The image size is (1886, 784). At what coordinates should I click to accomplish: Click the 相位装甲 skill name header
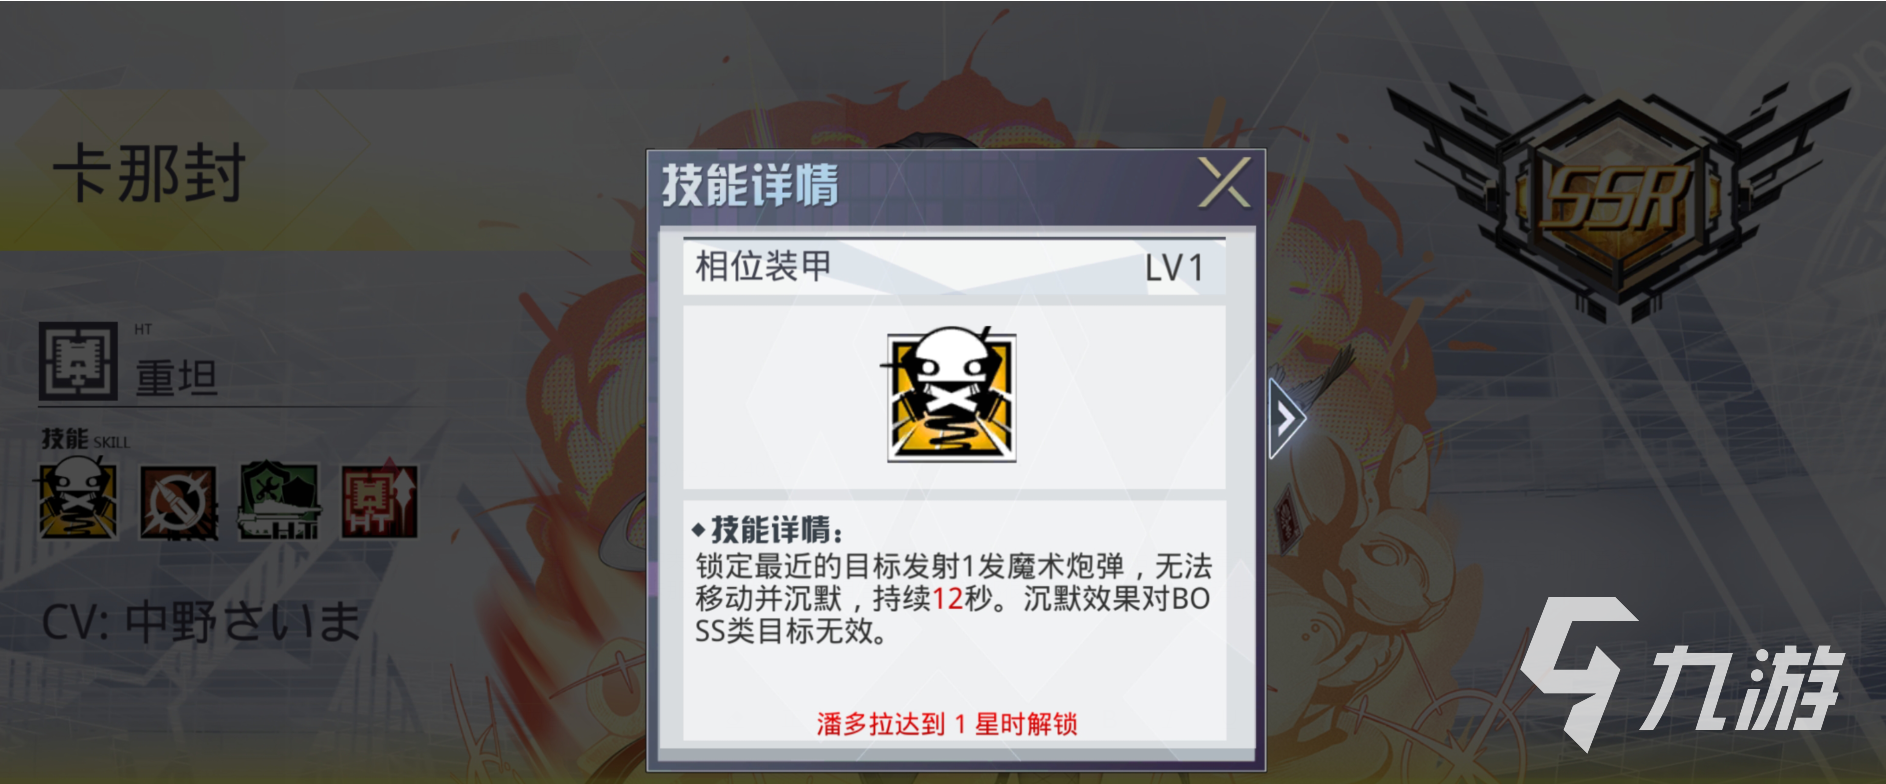[x=763, y=266]
